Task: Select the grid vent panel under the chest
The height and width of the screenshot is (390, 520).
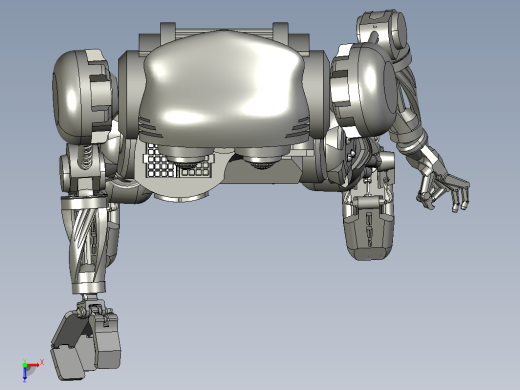Action: [178, 162]
